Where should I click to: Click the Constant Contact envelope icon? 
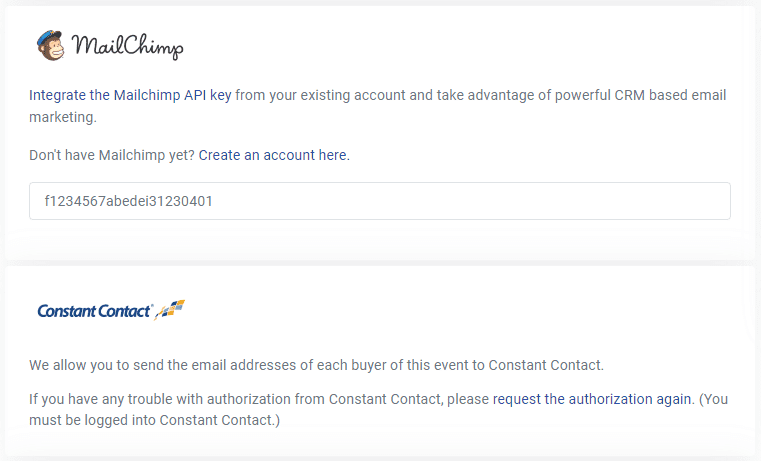pos(172,309)
